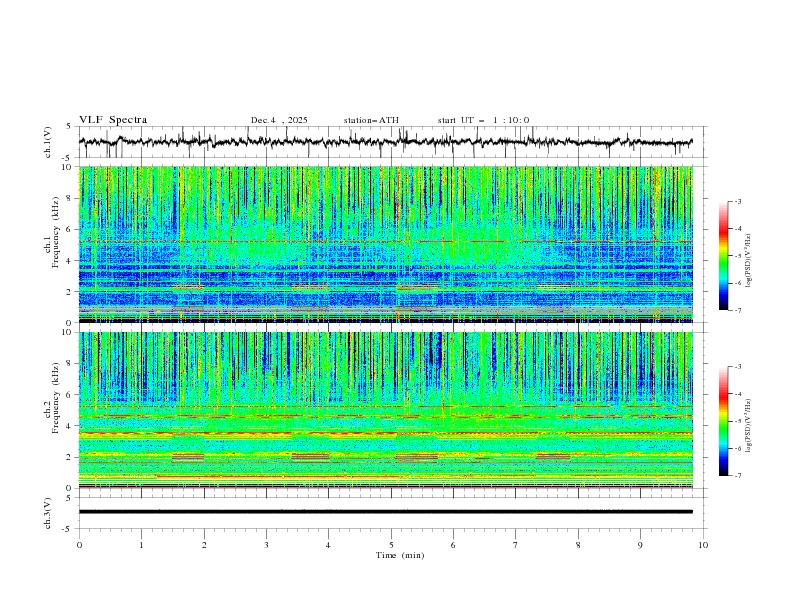Click the ch.1 waveform trace panel
The width and height of the screenshot is (792, 612).
click(392, 142)
